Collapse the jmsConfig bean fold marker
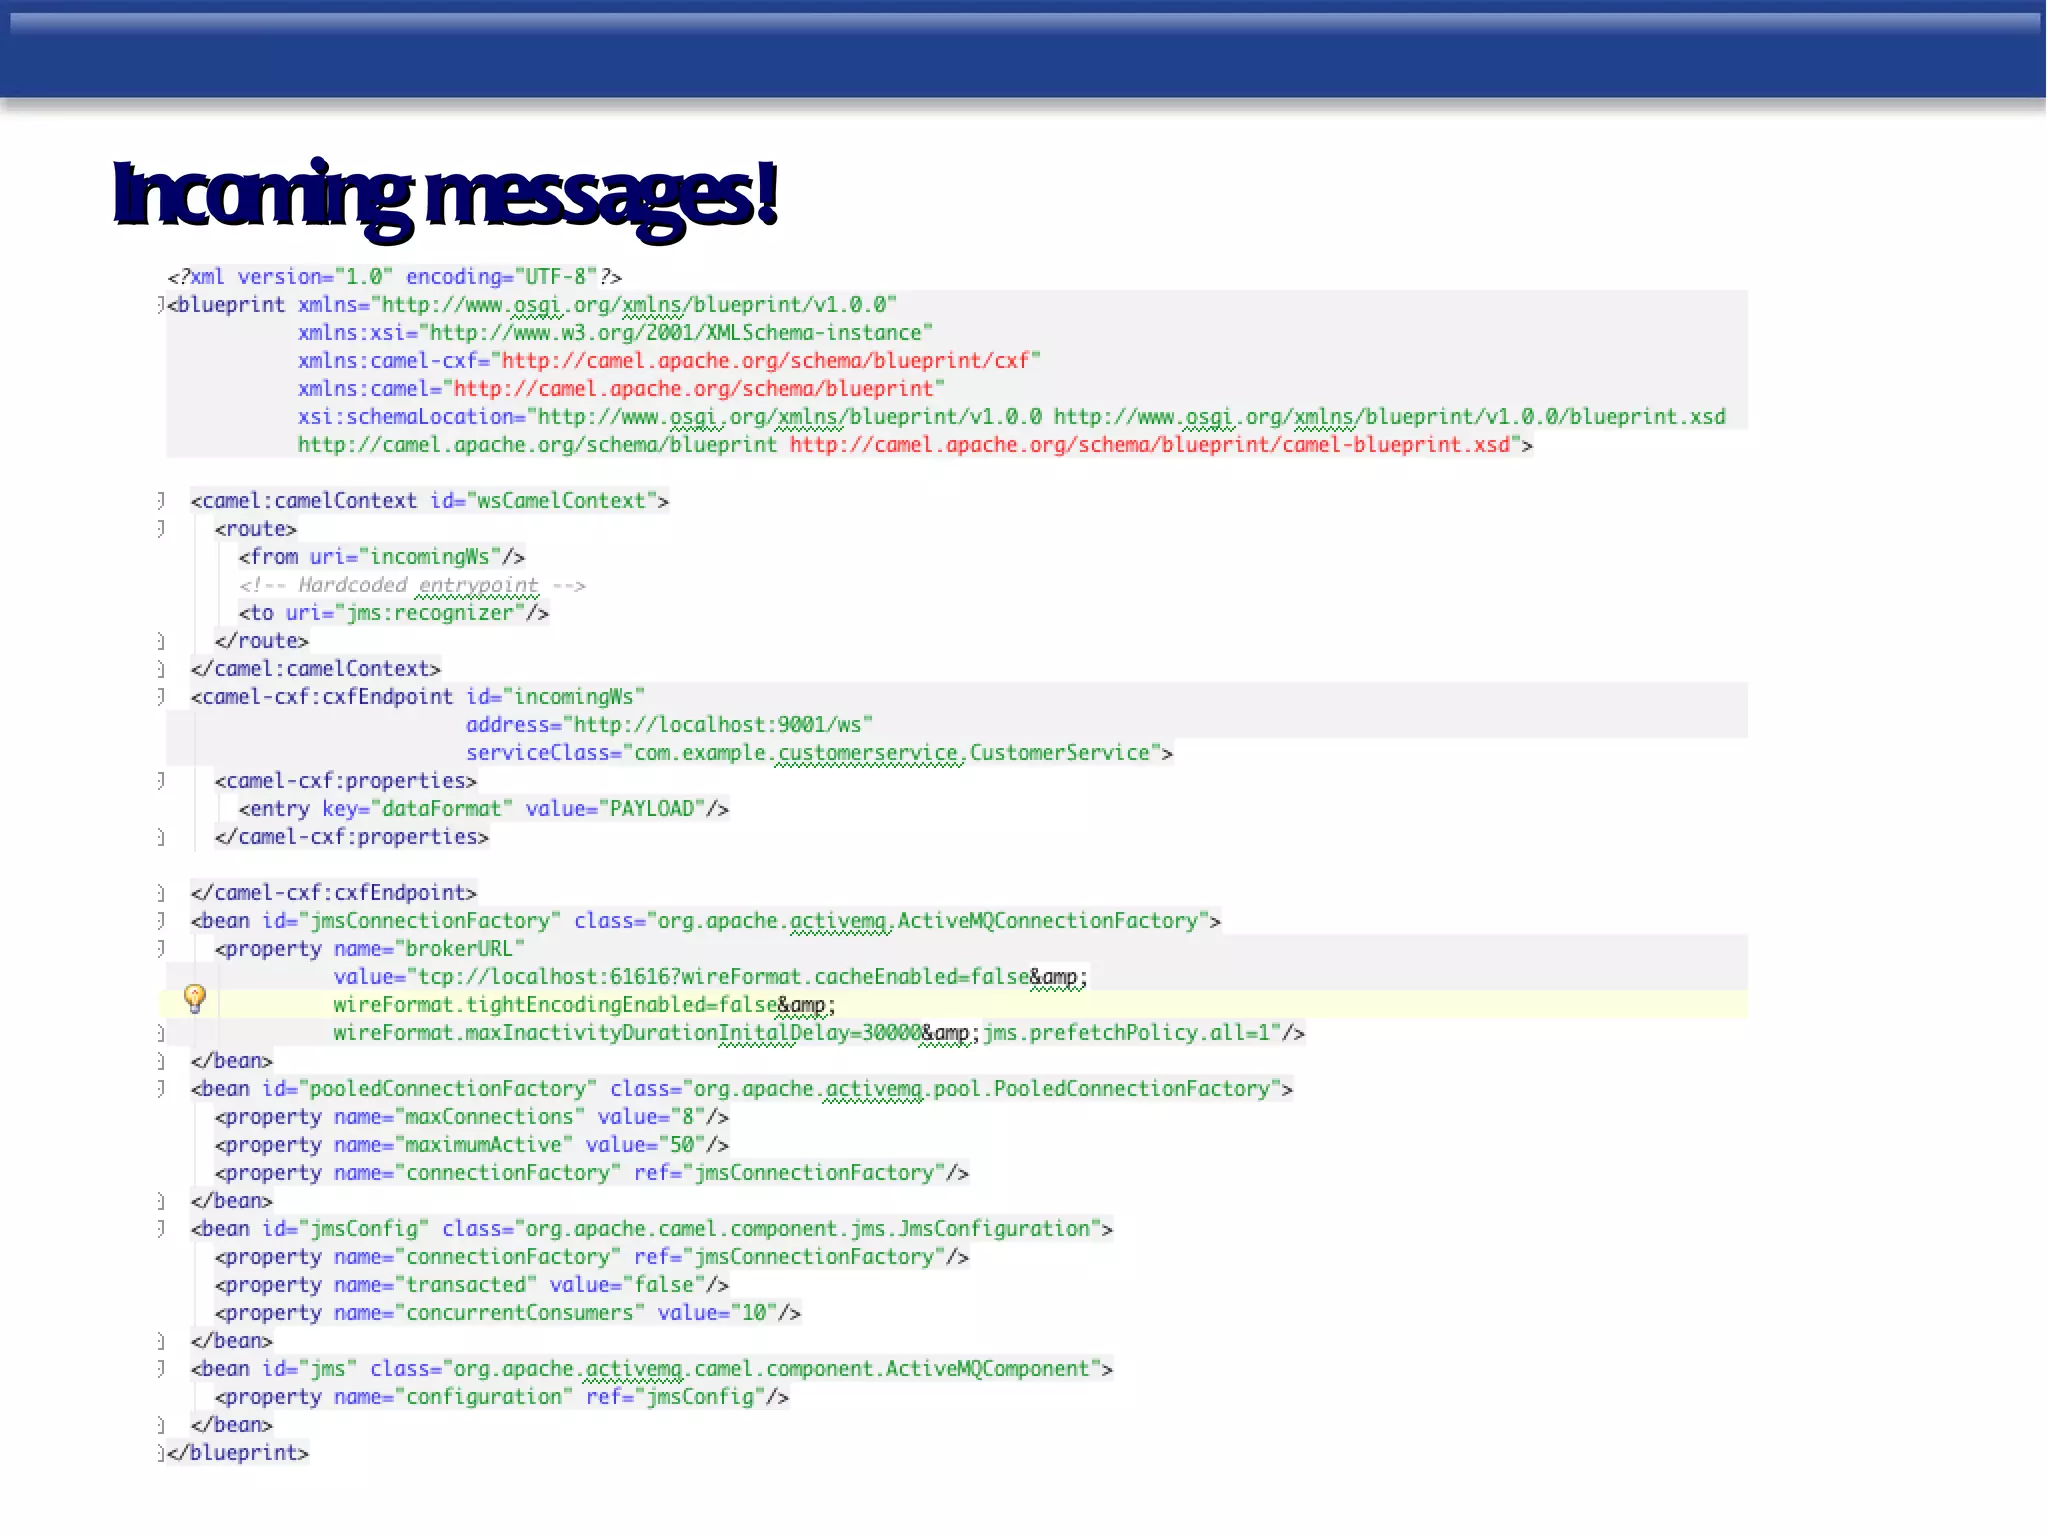 pyautogui.click(x=161, y=1228)
